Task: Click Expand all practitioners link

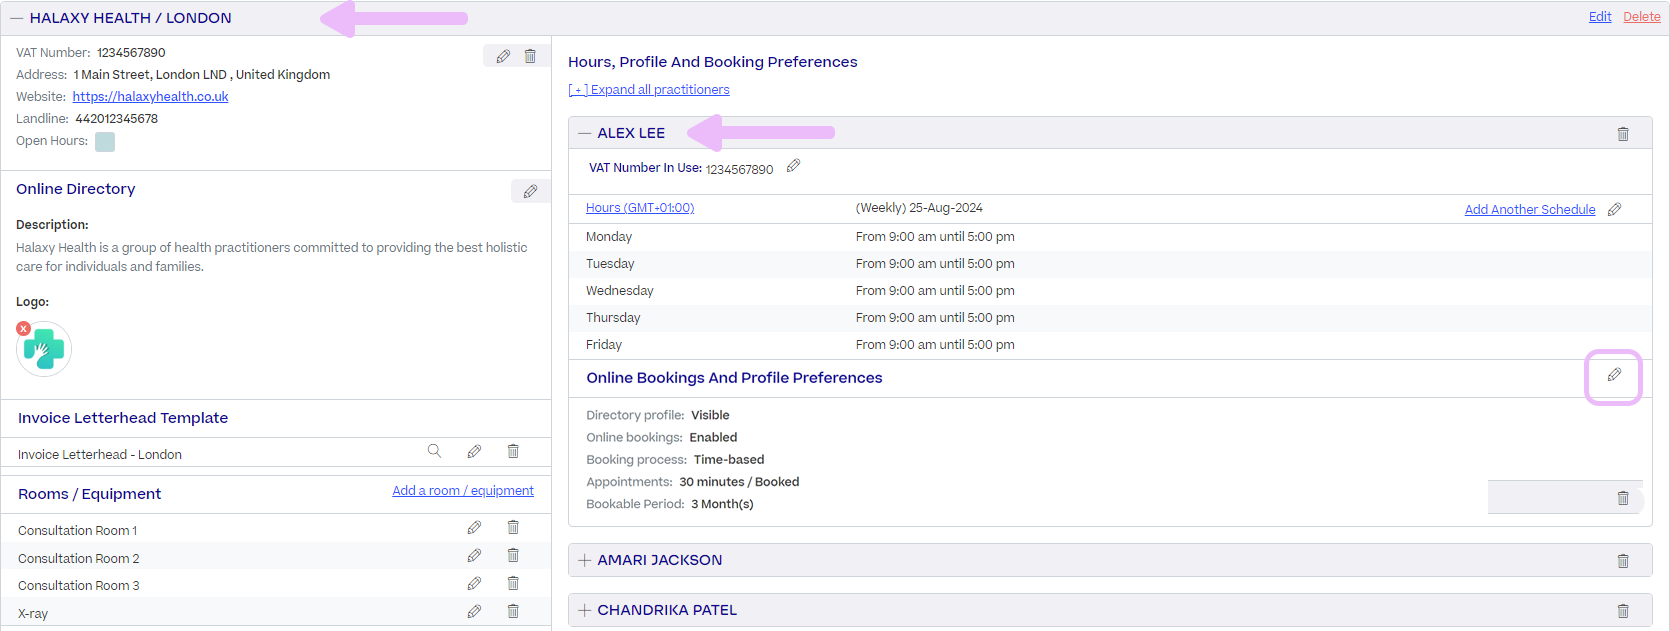Action: coord(649,90)
